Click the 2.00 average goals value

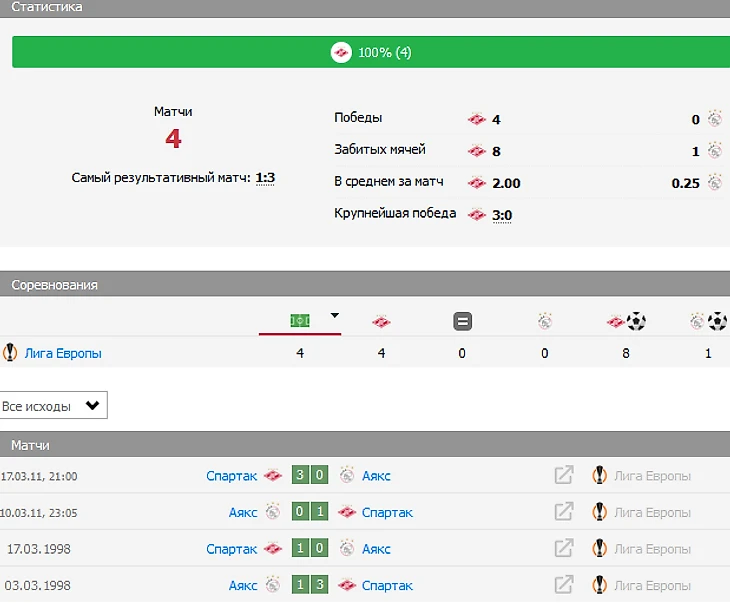tap(506, 183)
